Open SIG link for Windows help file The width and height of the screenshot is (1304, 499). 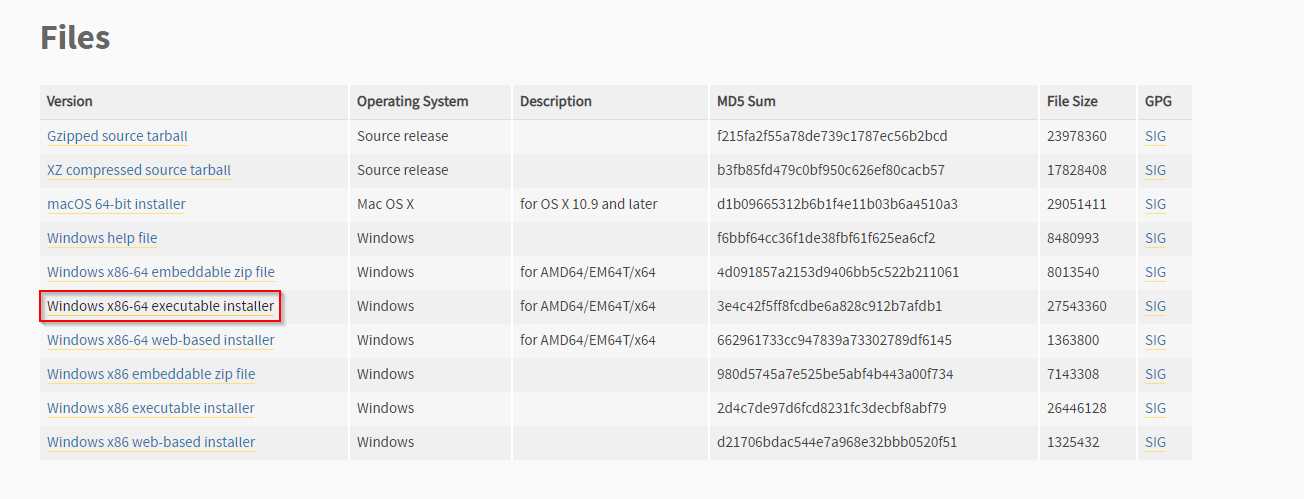point(1155,238)
